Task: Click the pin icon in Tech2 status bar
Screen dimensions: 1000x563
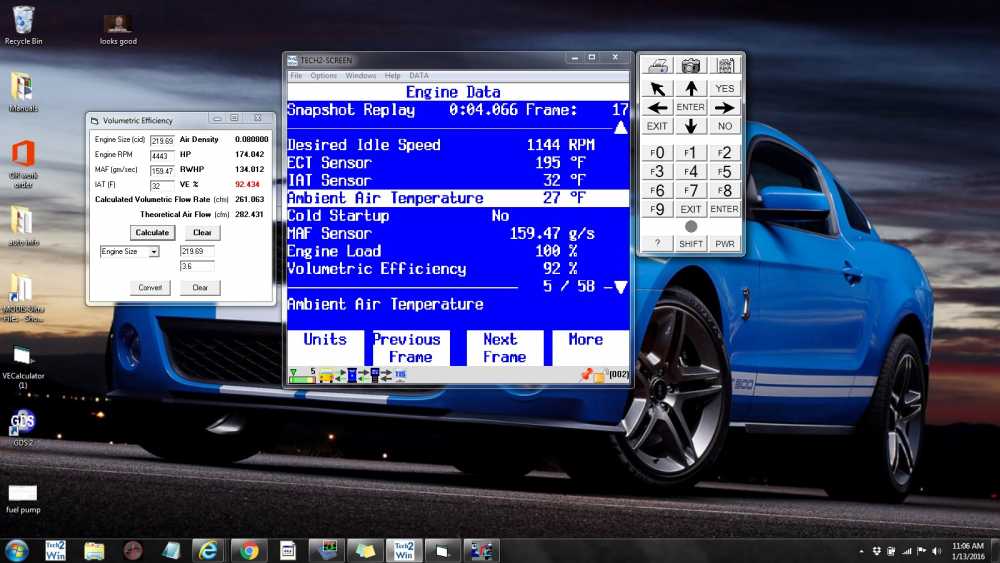Action: pos(587,375)
